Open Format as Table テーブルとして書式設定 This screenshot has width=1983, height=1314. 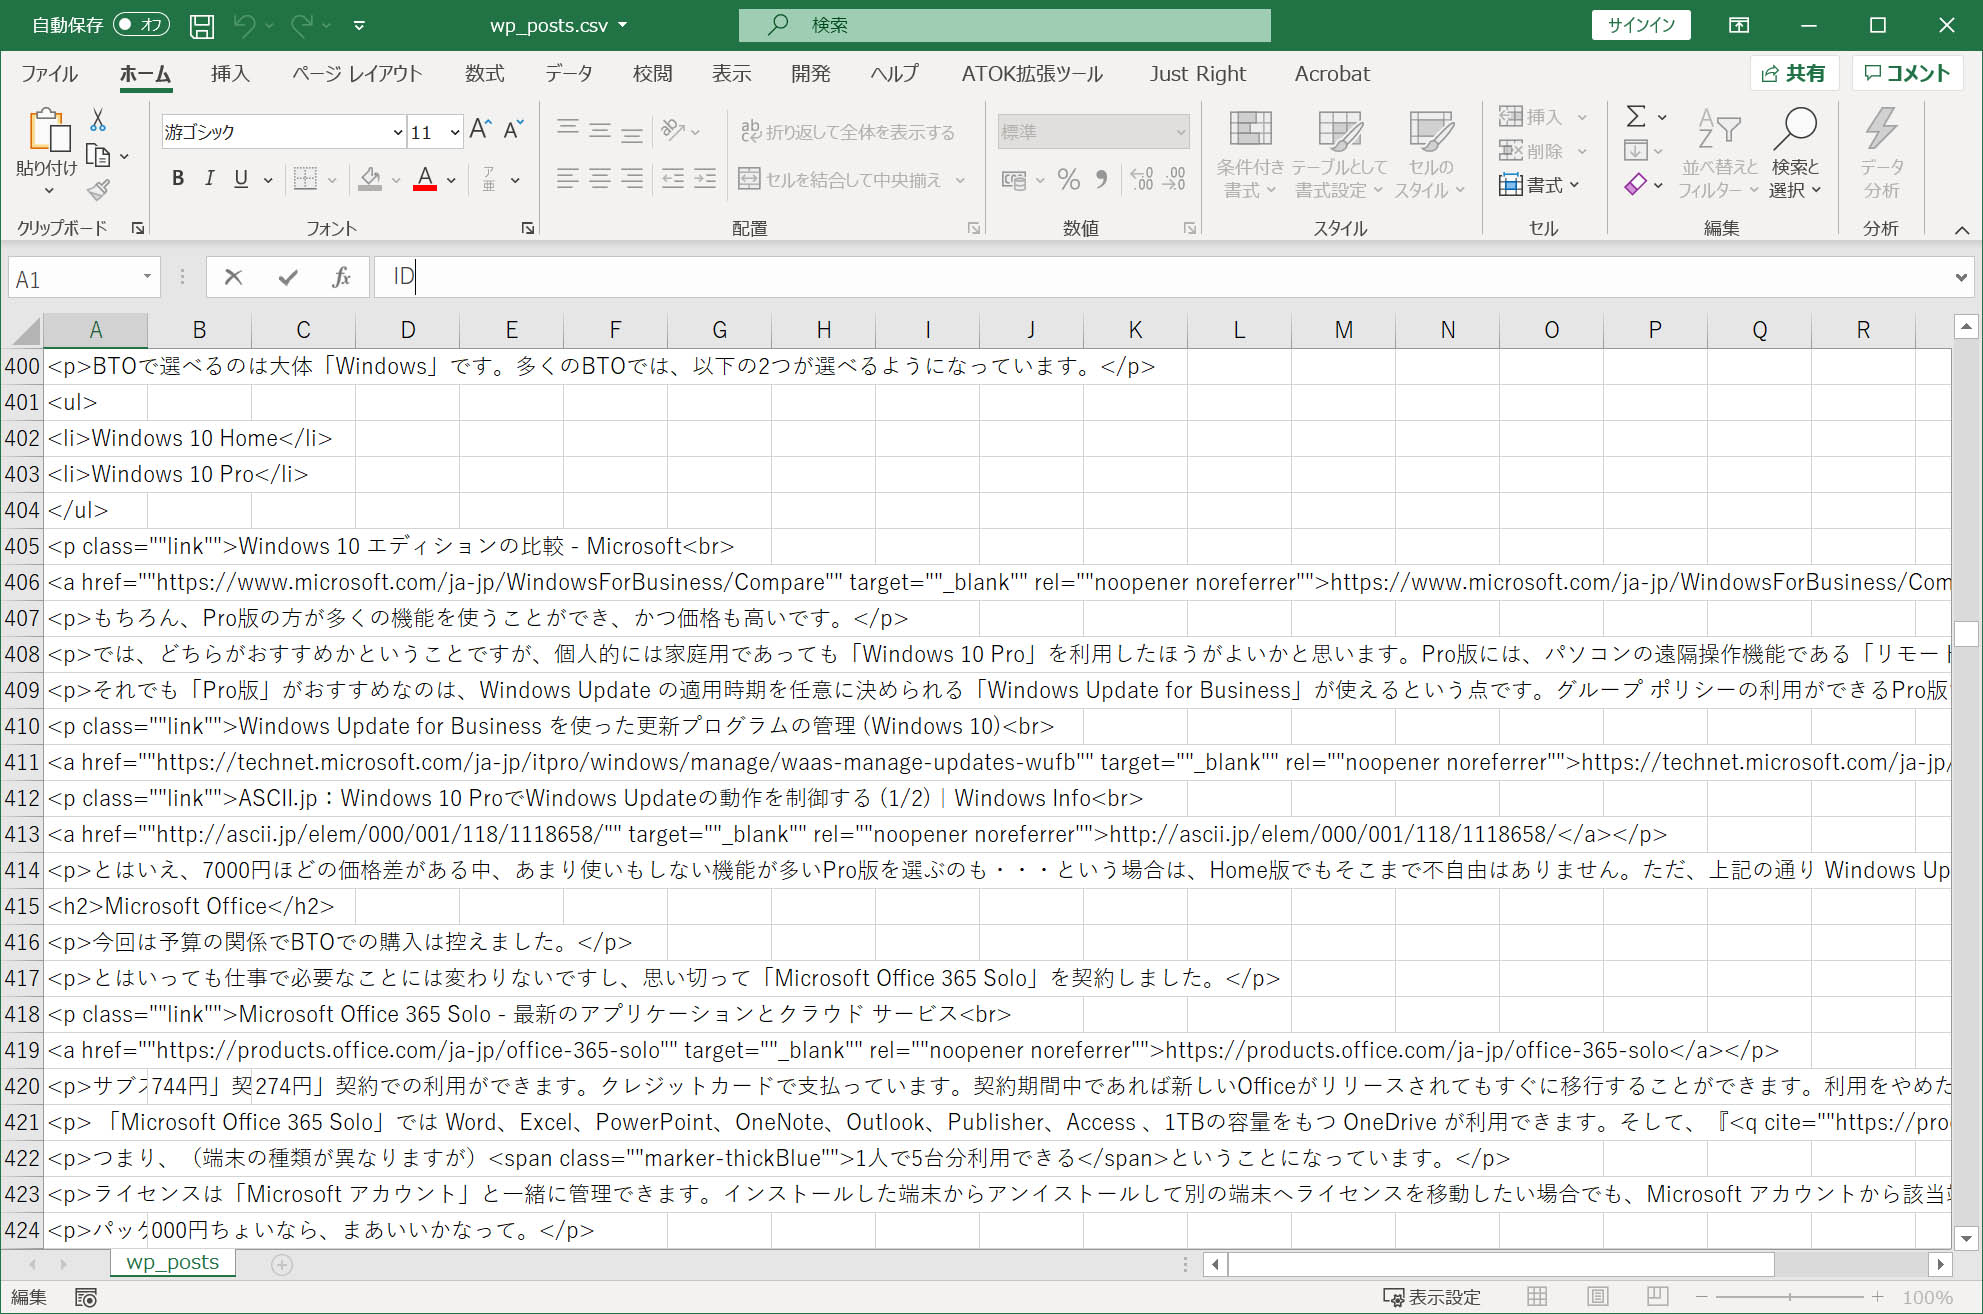pos(1340,154)
